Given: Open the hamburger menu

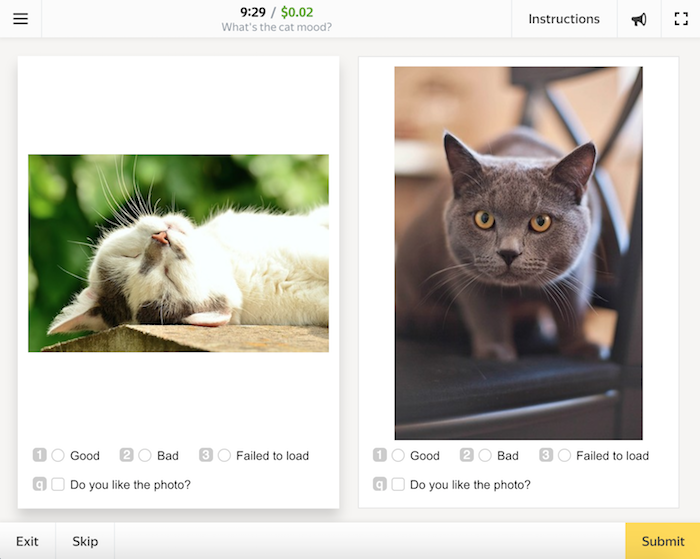Looking at the screenshot, I should point(21,19).
